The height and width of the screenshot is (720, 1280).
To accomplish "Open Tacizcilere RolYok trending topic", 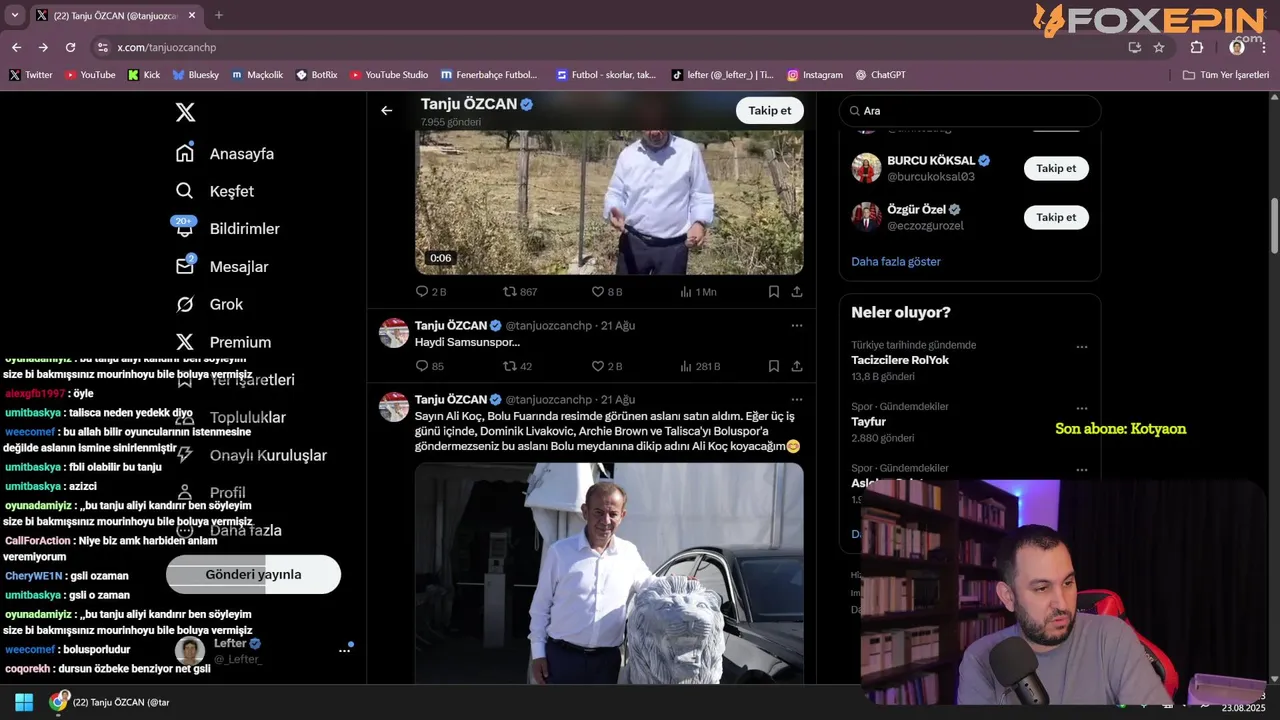I will click(900, 360).
